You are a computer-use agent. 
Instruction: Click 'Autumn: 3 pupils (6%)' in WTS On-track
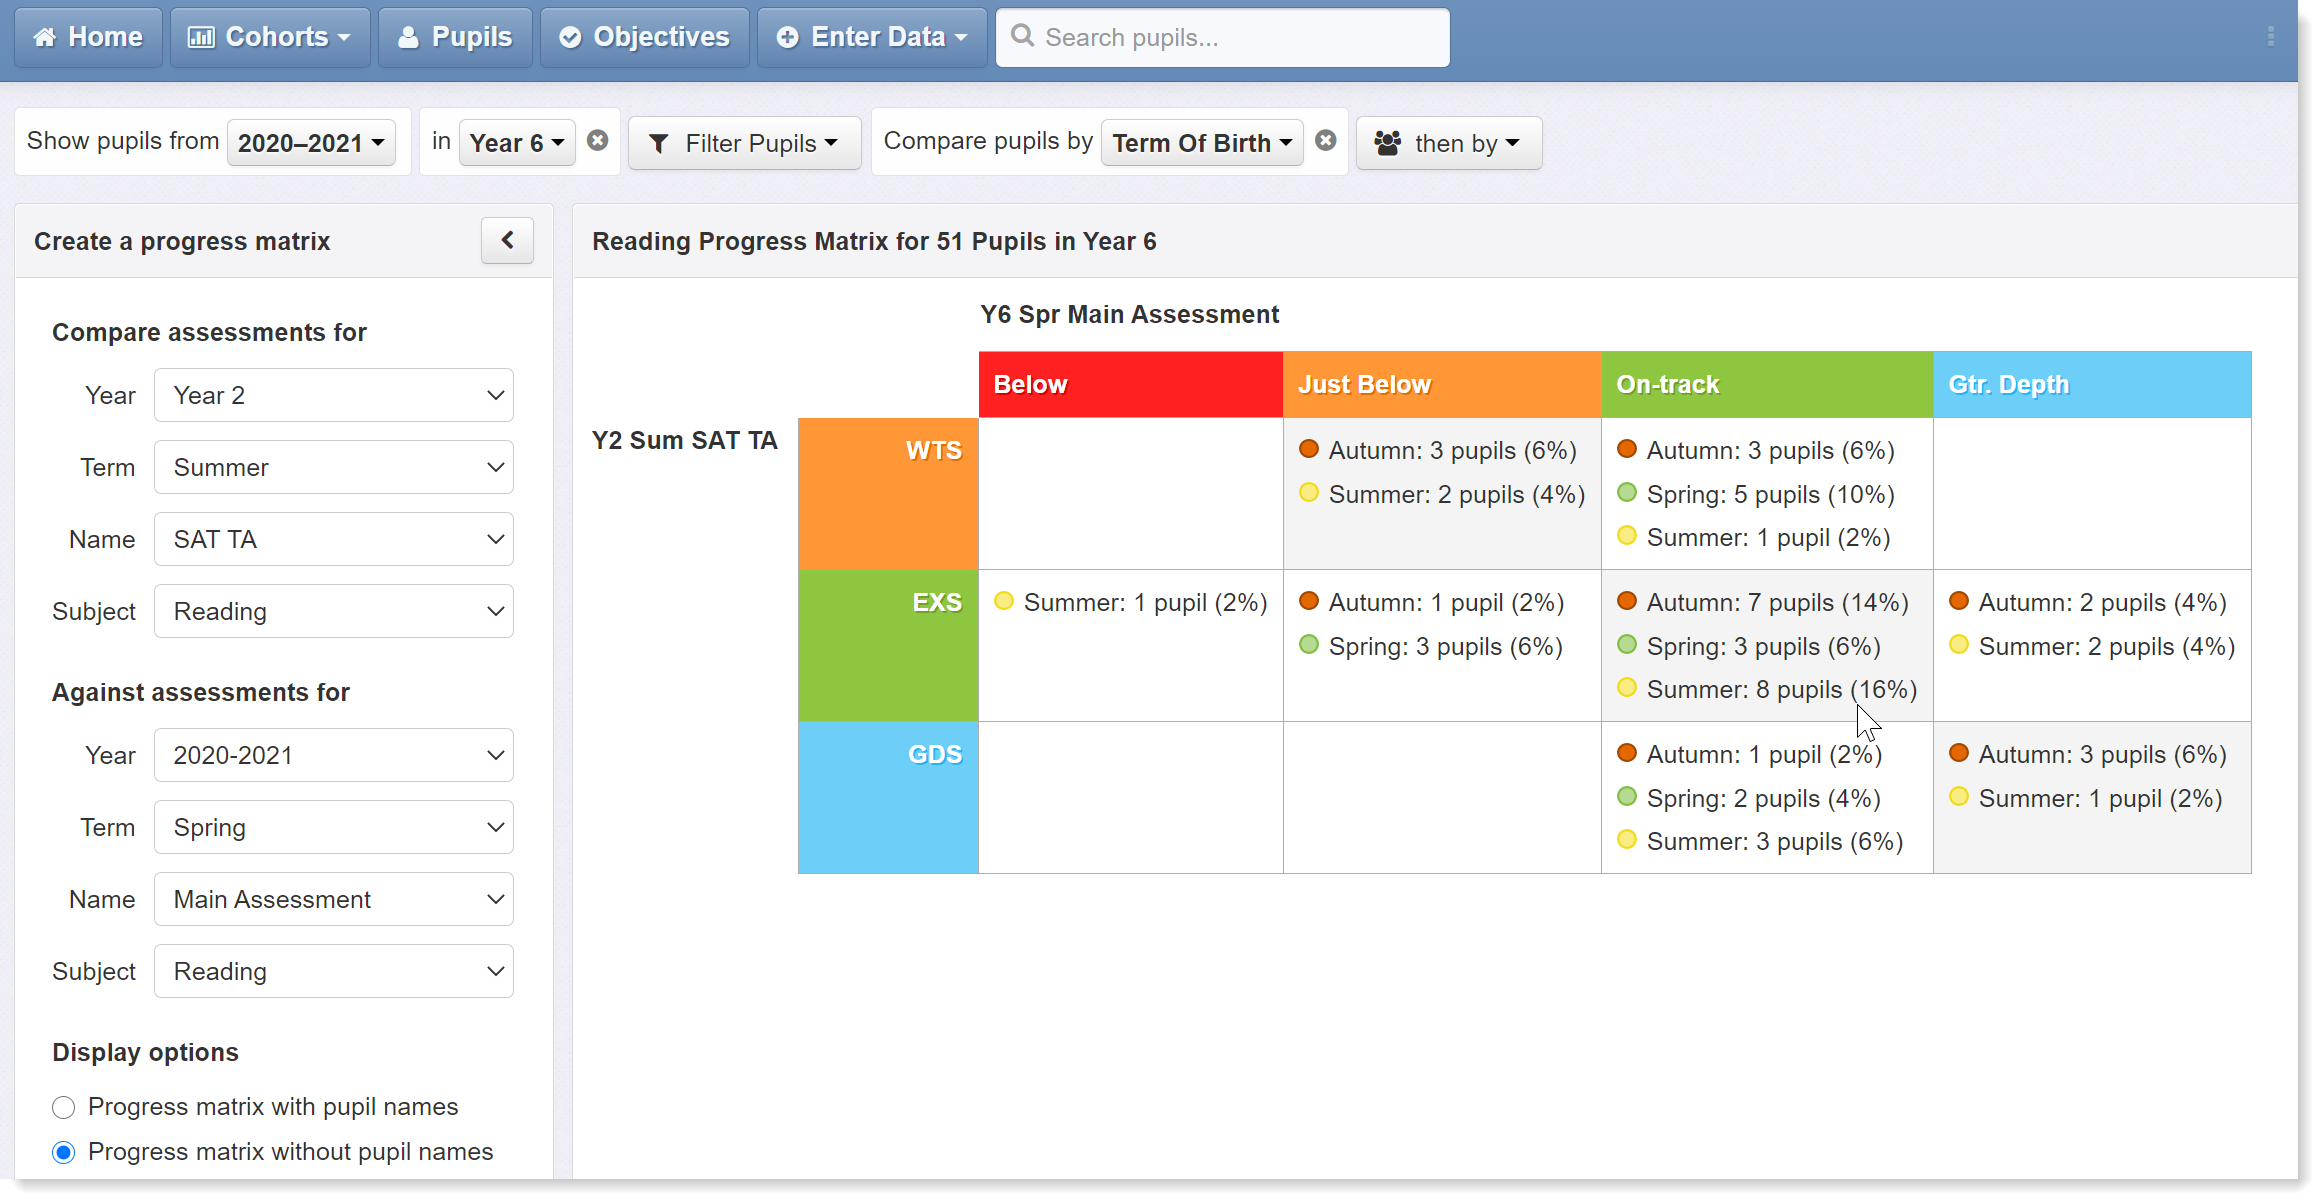(x=1770, y=451)
